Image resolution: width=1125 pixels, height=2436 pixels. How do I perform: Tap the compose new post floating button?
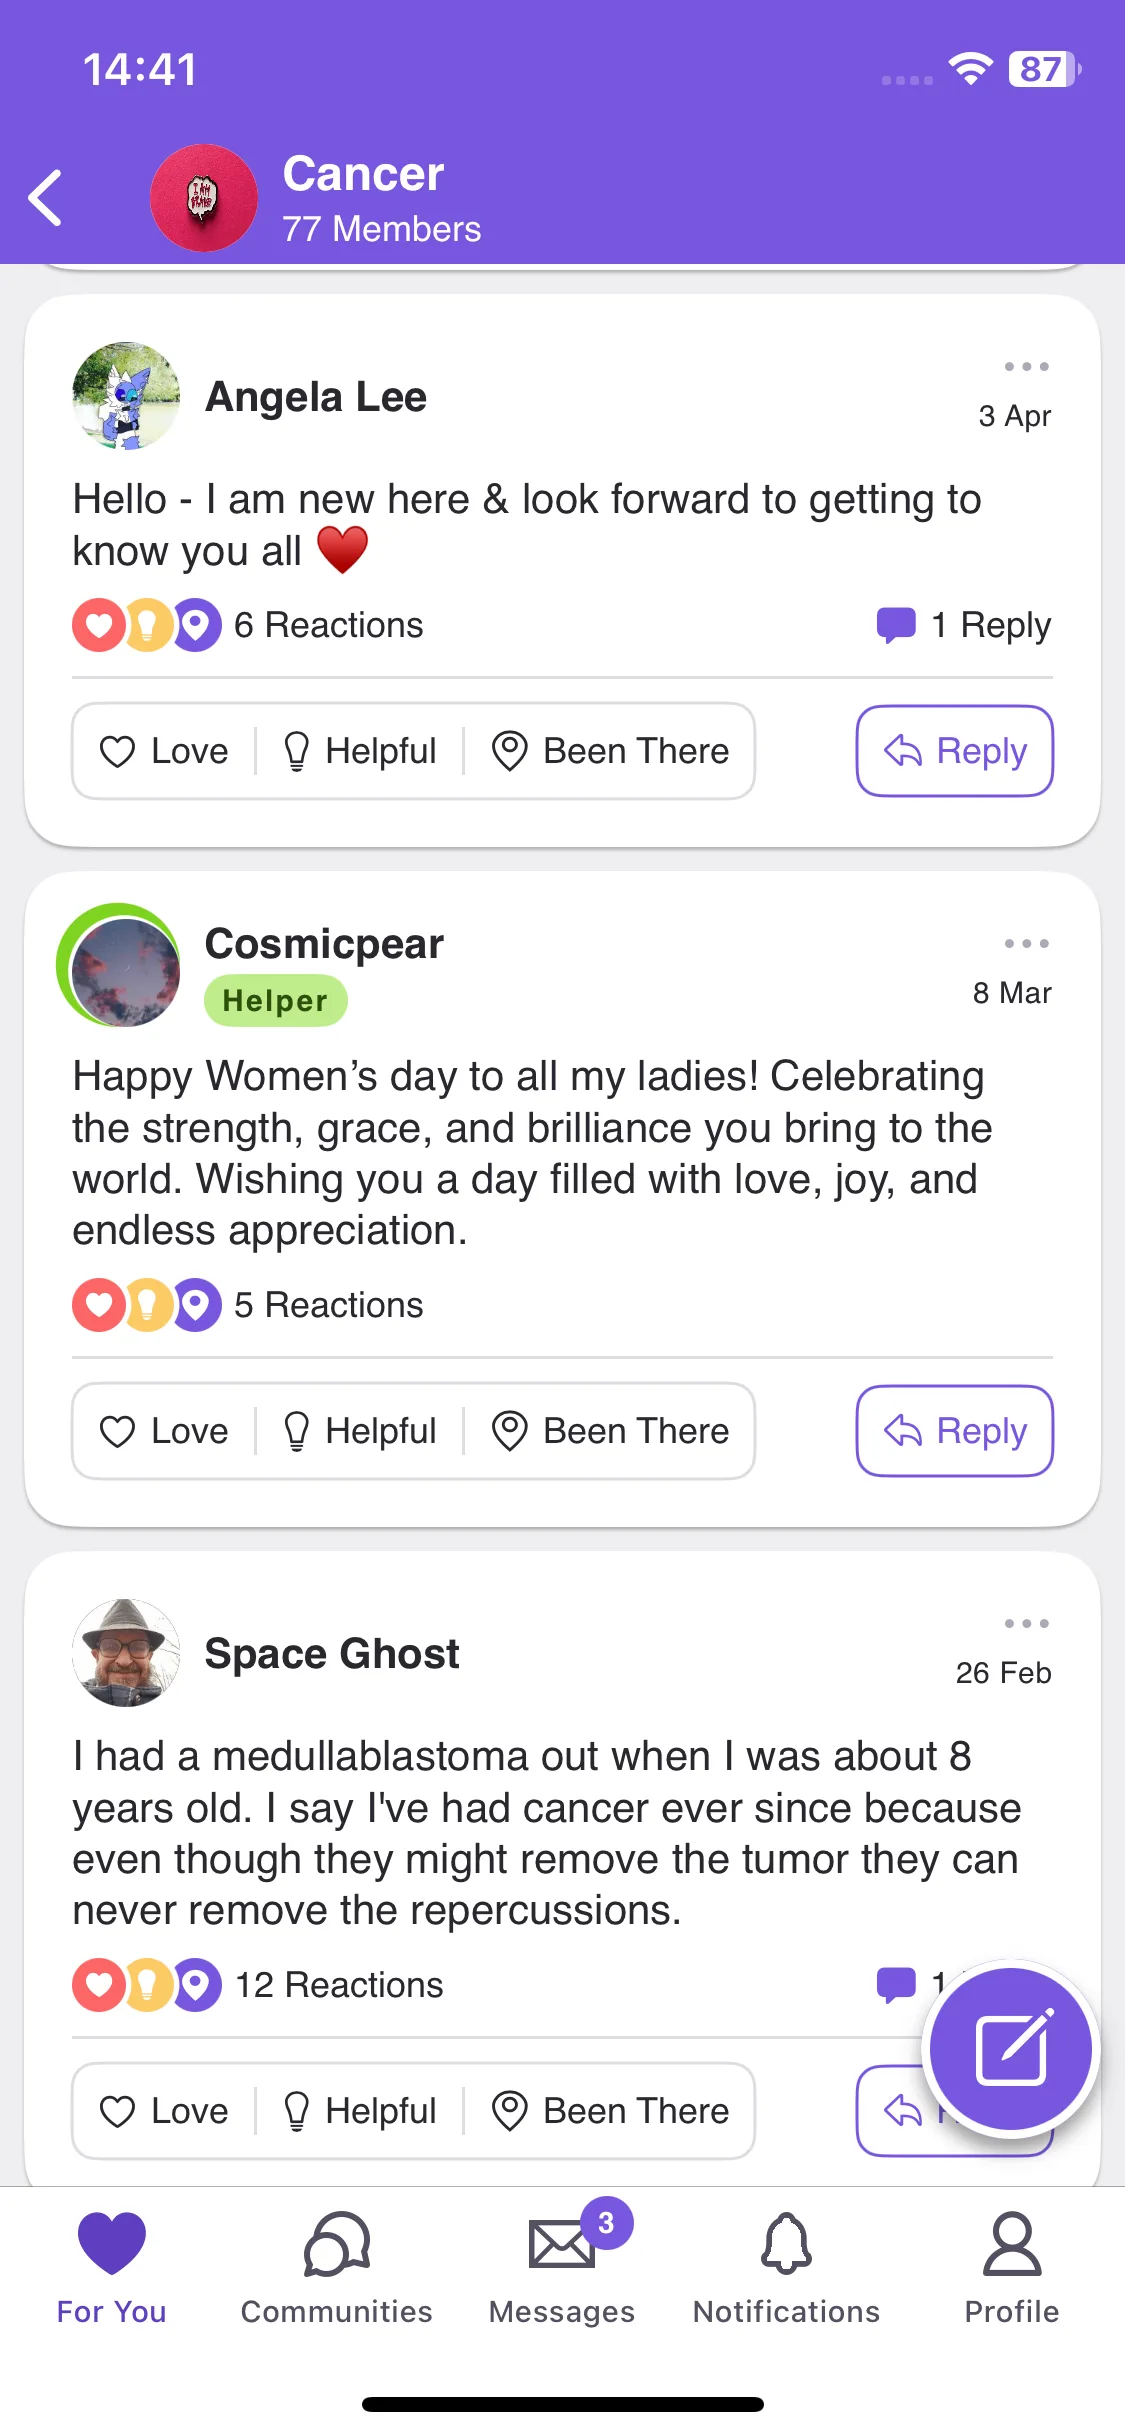[x=1011, y=2048]
